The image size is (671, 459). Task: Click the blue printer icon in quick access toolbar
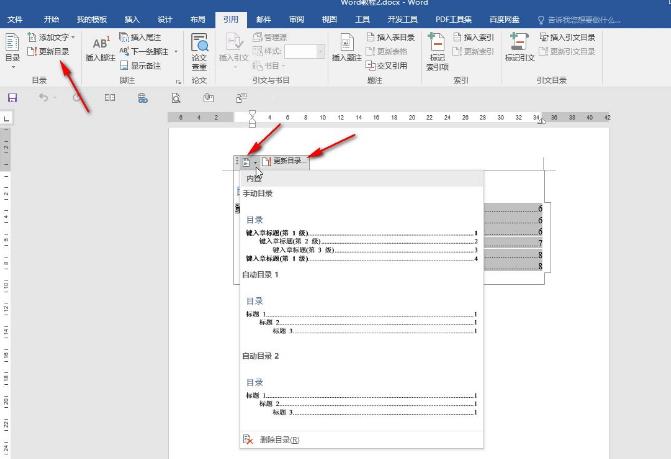coord(143,98)
